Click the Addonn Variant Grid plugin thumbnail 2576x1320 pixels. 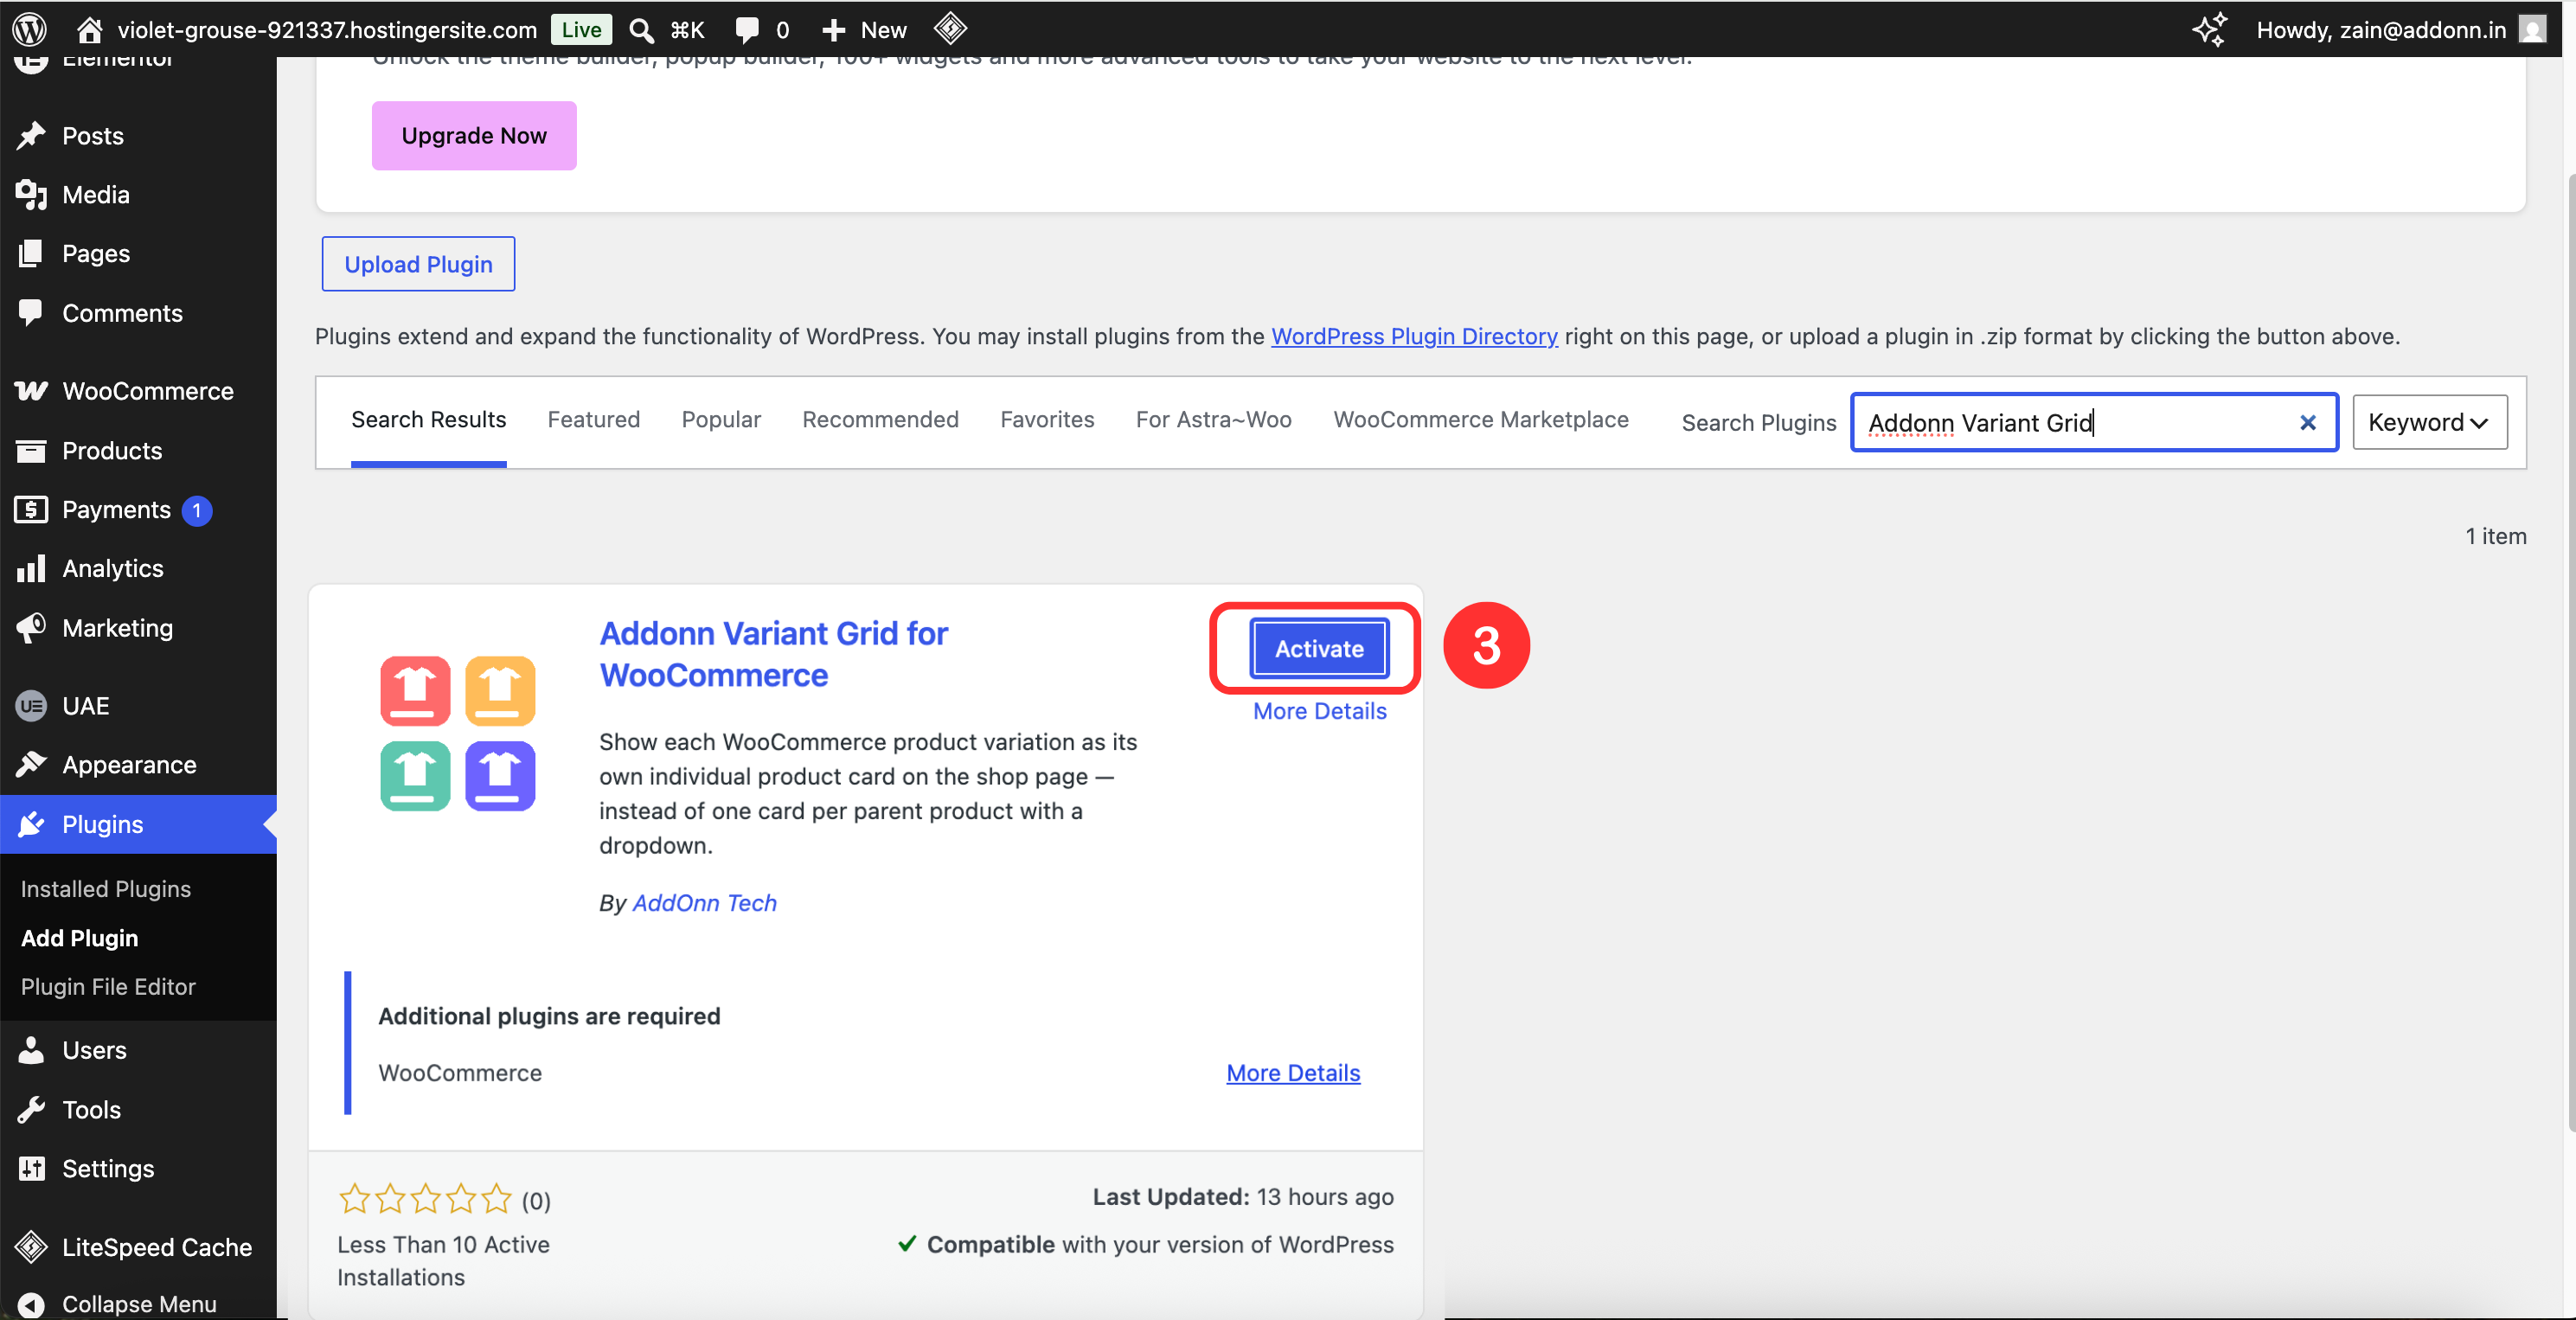point(458,733)
